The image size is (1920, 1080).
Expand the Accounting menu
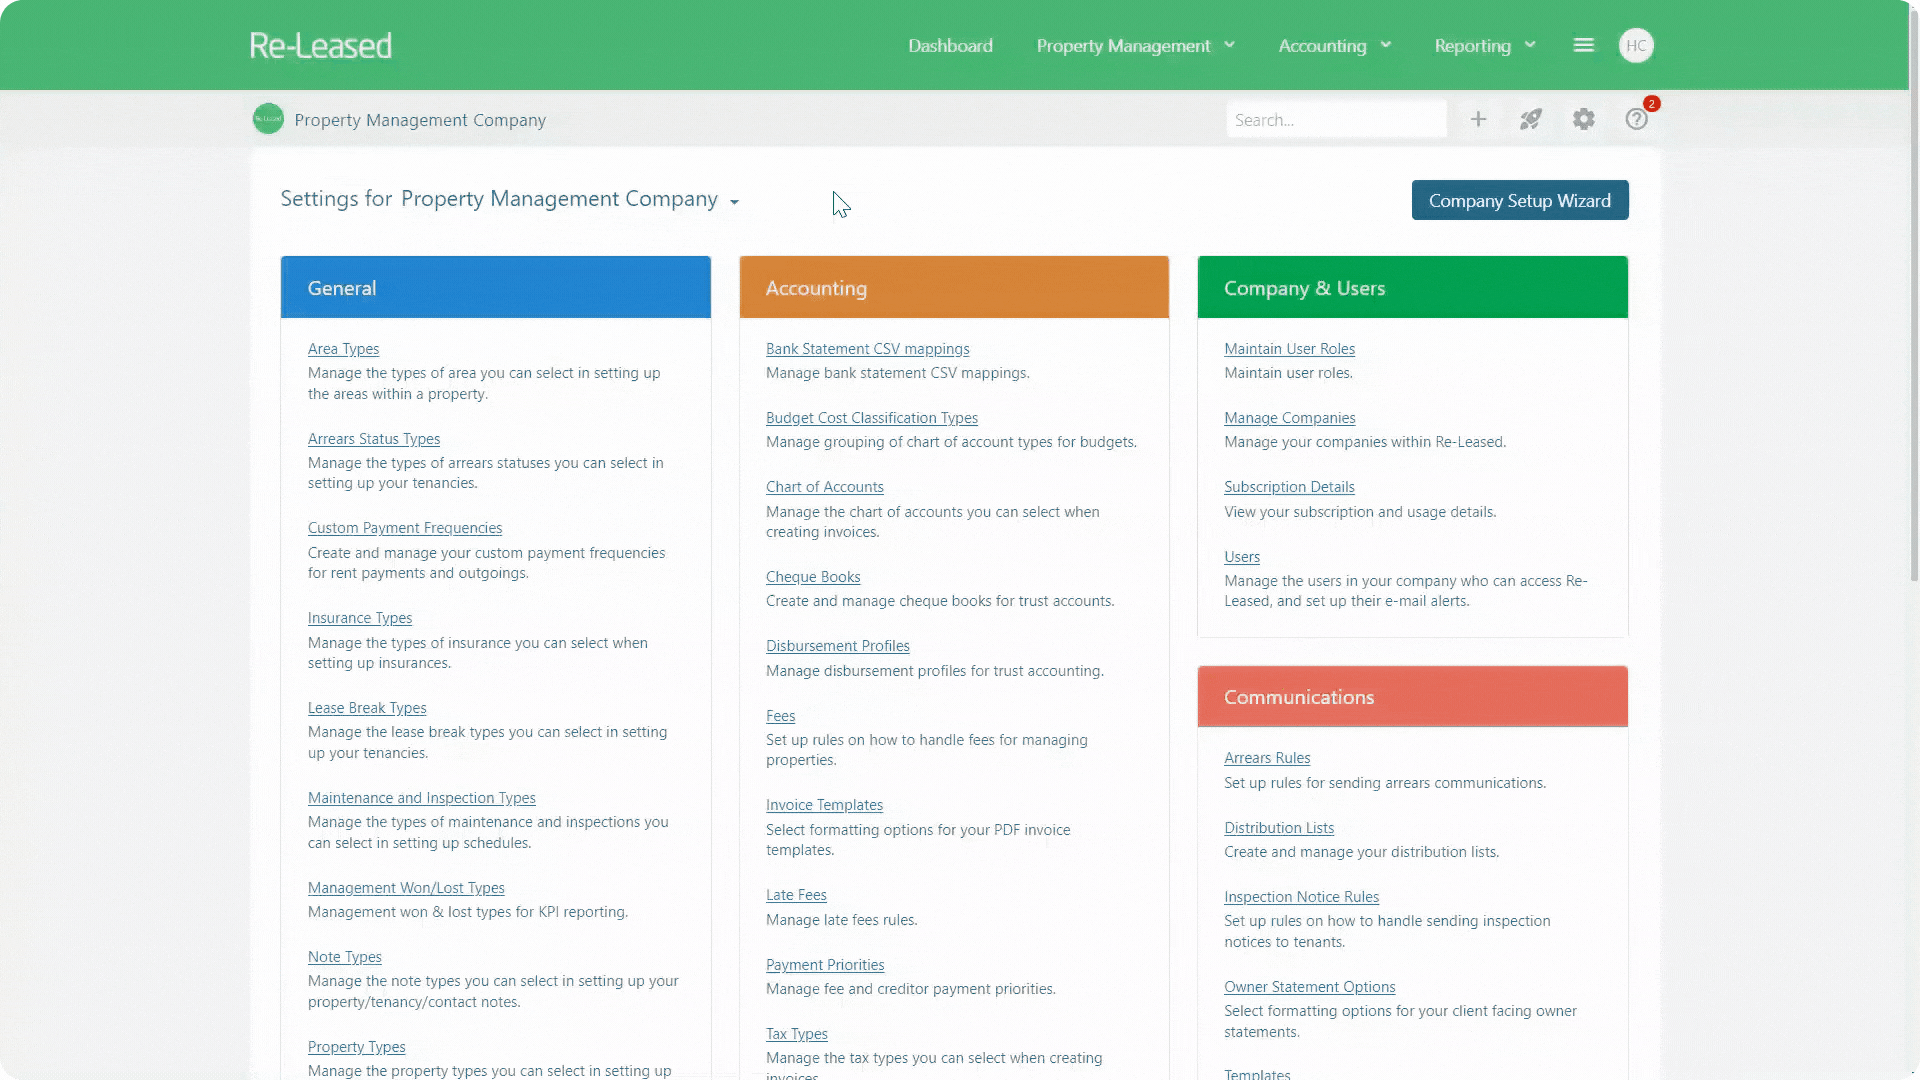1334,45
